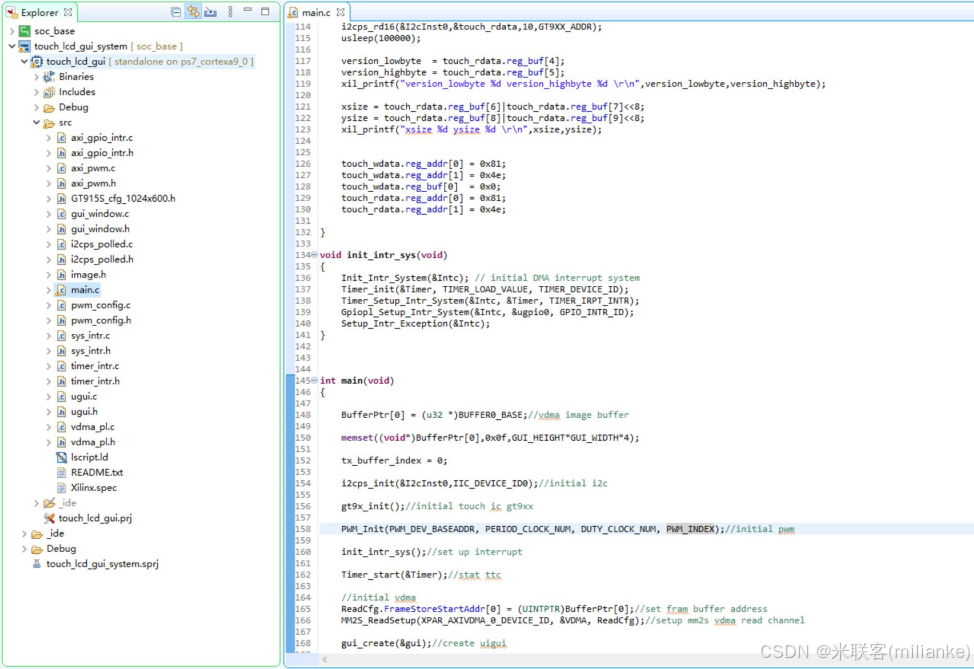Click the Collapse All icon in Explorer toolbar
This screenshot has width=974, height=669.
176,11
